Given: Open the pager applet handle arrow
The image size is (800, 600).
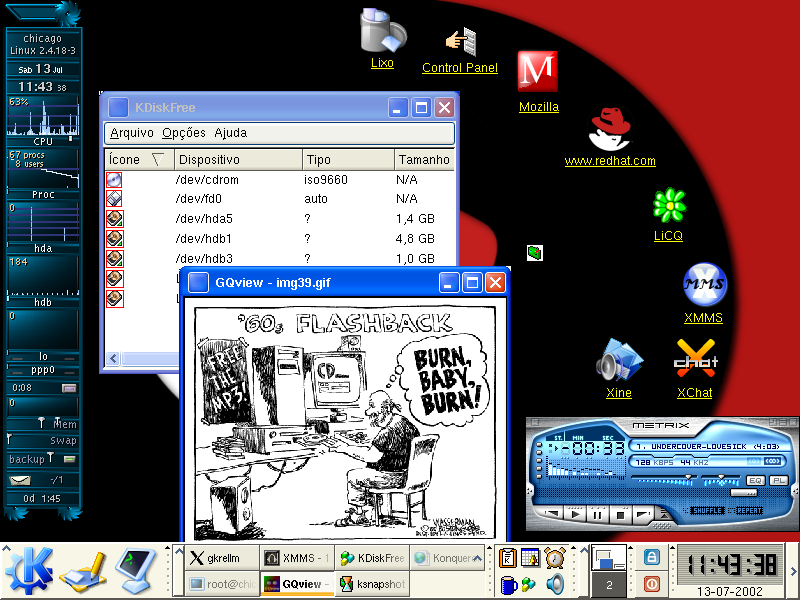Looking at the screenshot, I should pyautogui.click(x=584, y=549).
